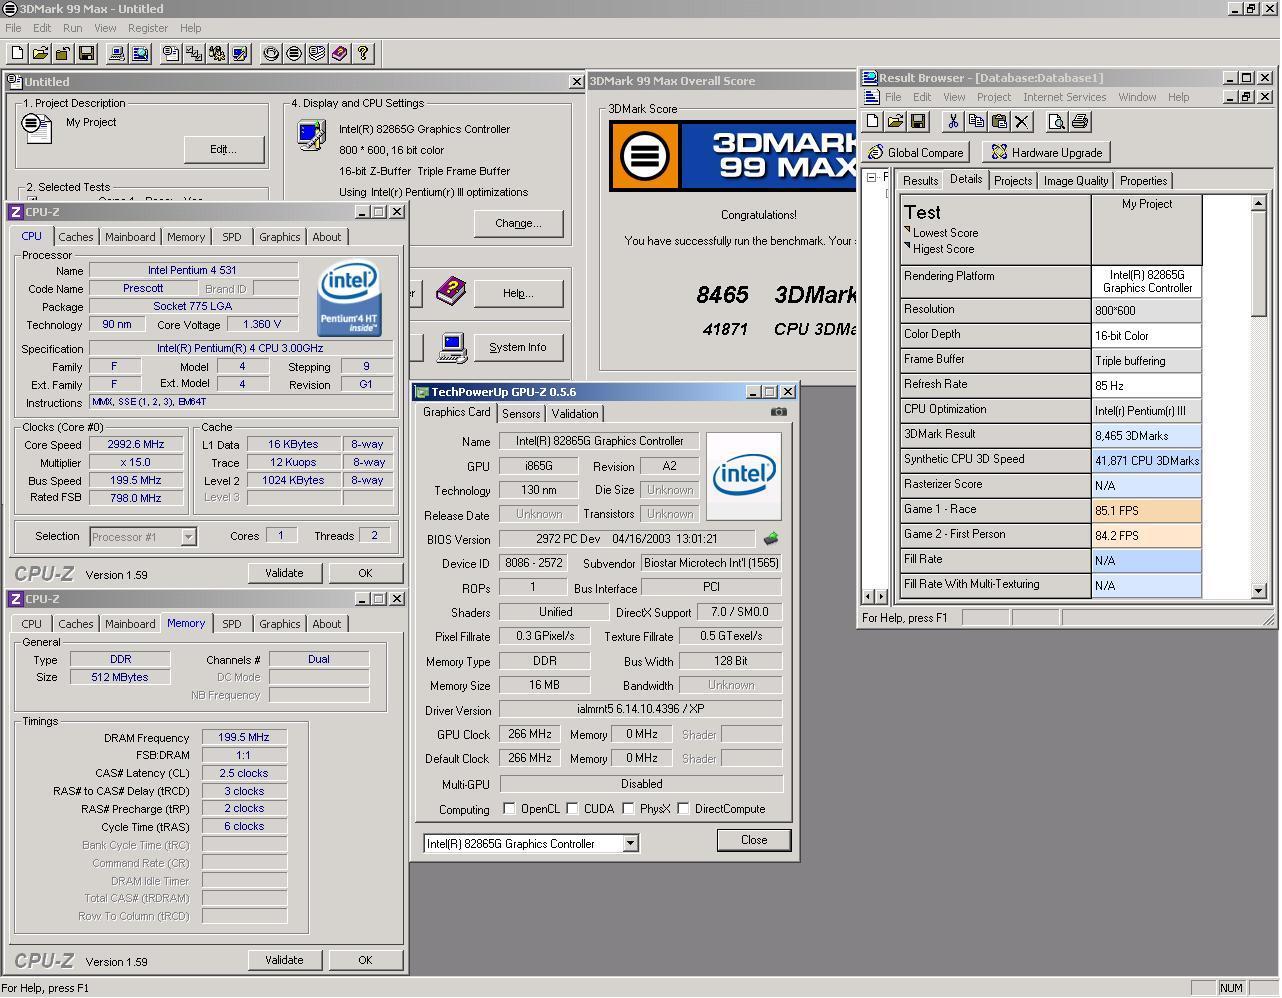The width and height of the screenshot is (1282, 998).
Task: Click the NUM indicator in status bar
Action: click(1231, 988)
